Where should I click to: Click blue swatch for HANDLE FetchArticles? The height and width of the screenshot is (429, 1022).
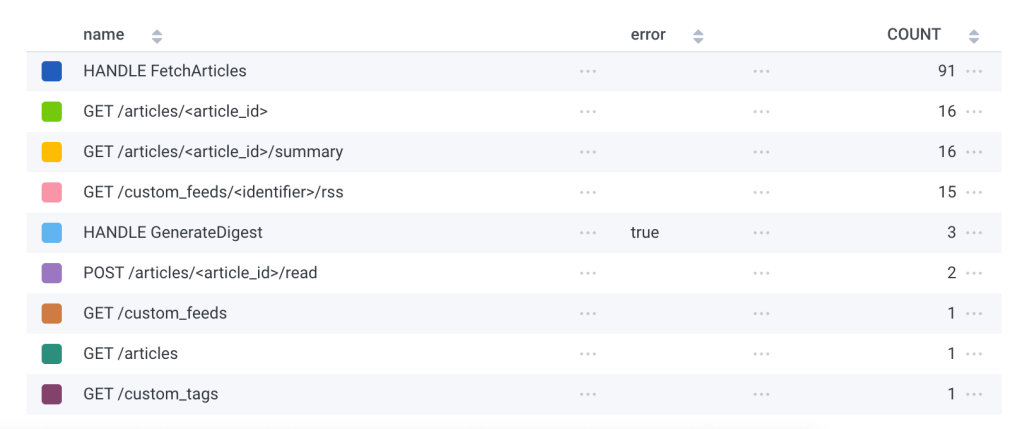(x=52, y=72)
